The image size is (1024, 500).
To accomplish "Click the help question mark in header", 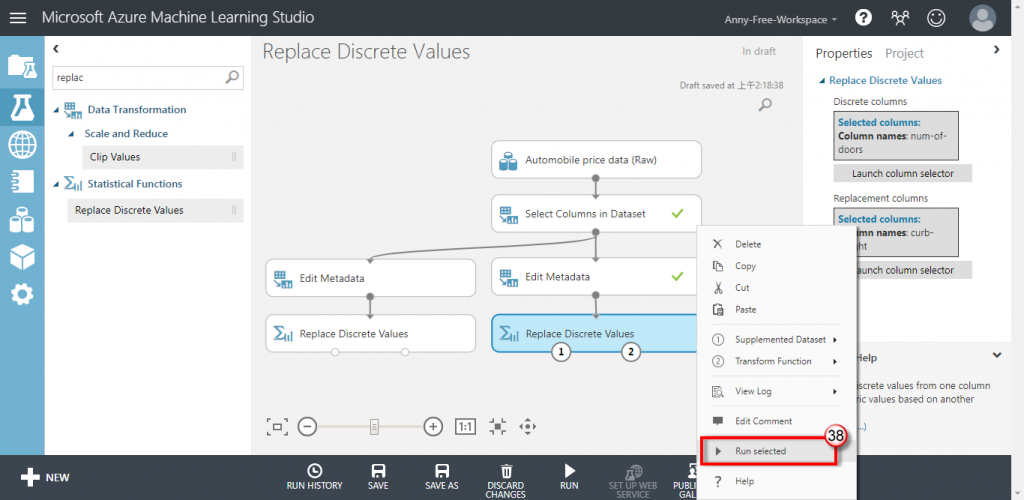I will pos(863,18).
